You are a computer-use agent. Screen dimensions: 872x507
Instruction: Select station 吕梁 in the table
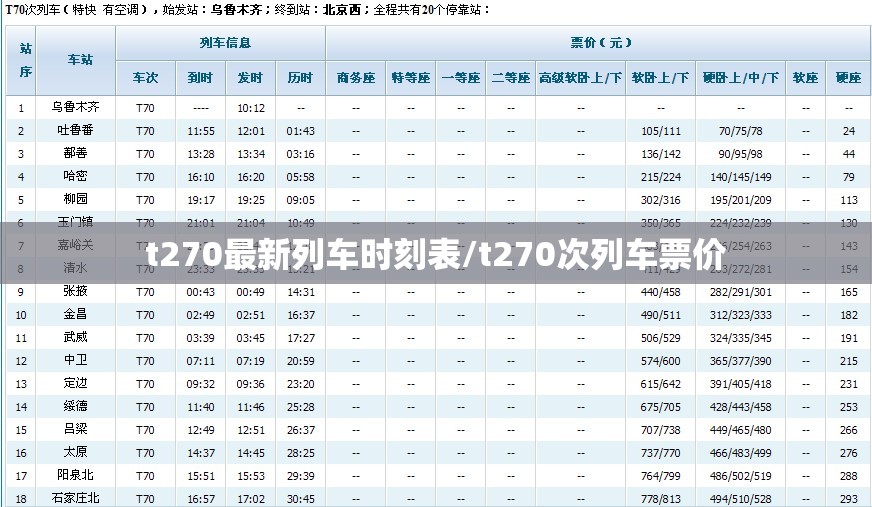click(76, 429)
